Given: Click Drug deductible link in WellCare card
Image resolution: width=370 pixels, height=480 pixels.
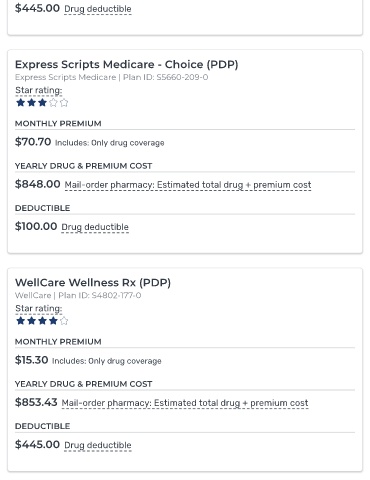Looking at the screenshot, I should (98, 445).
